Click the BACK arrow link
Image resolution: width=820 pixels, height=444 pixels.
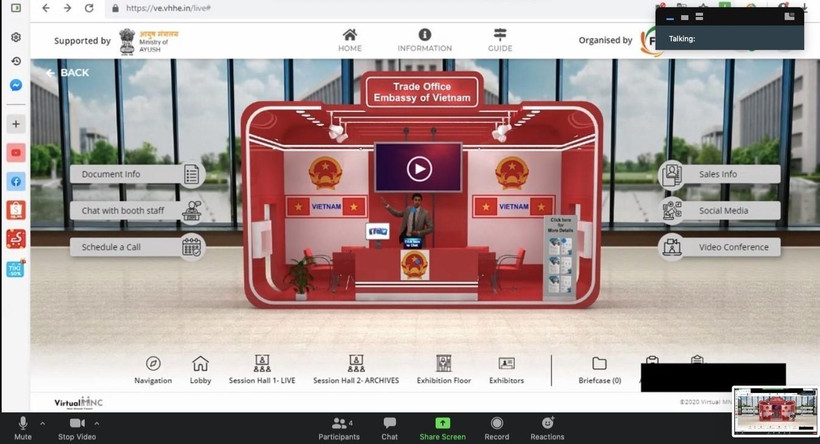(x=67, y=73)
